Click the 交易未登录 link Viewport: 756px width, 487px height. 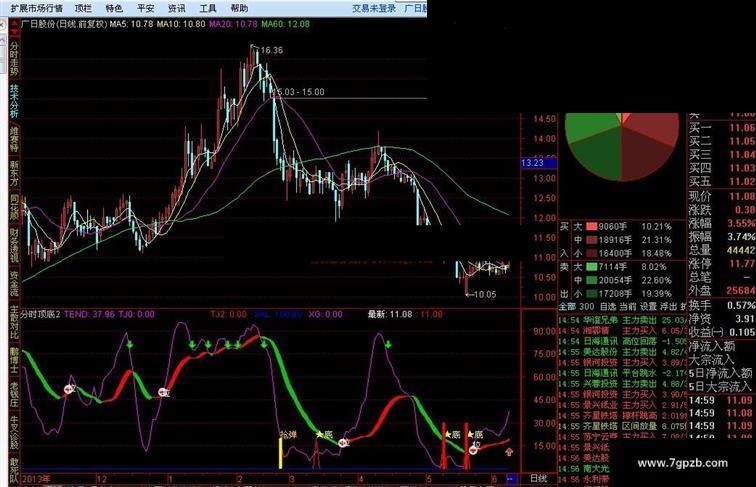coord(374,8)
